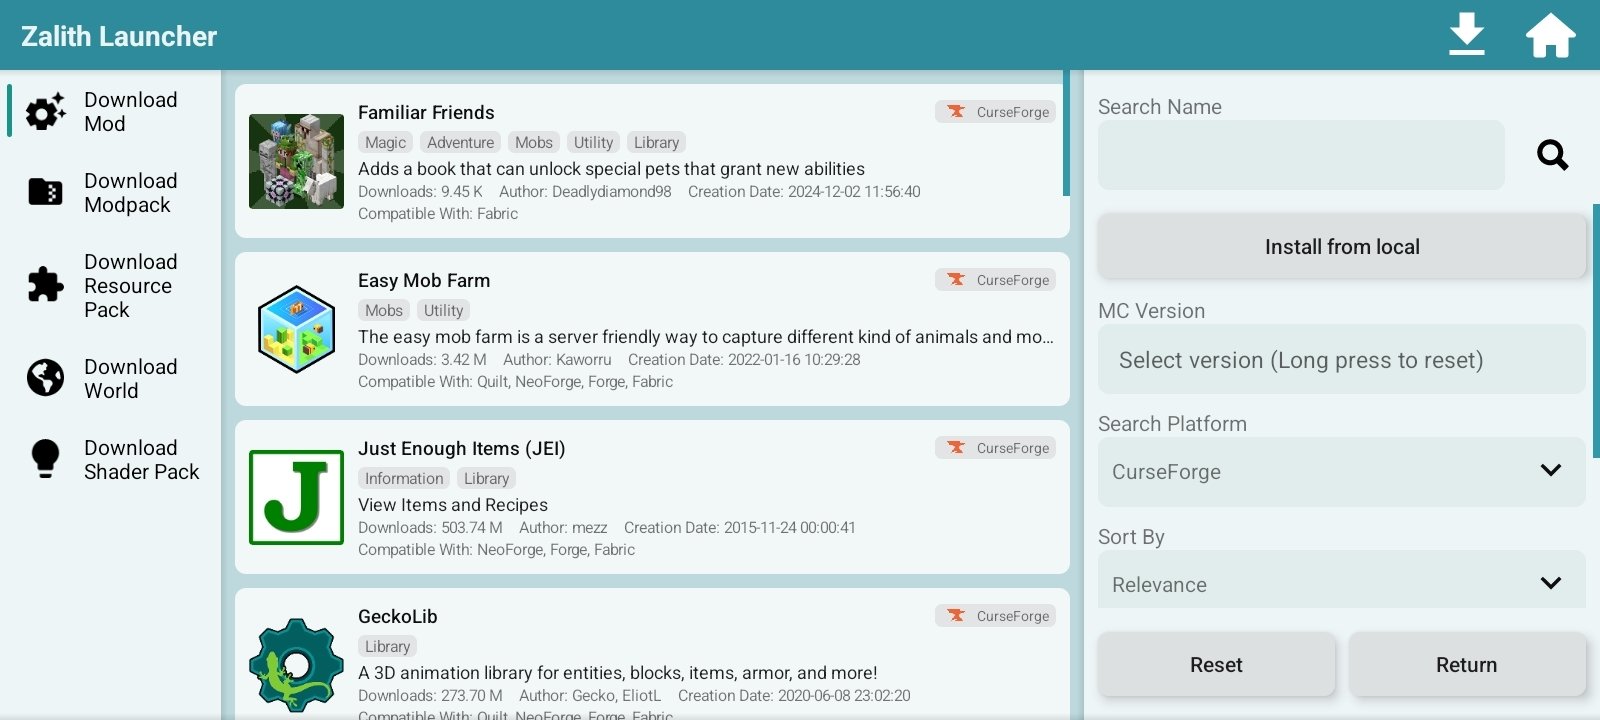Click the search magnifier icon

coord(1552,155)
